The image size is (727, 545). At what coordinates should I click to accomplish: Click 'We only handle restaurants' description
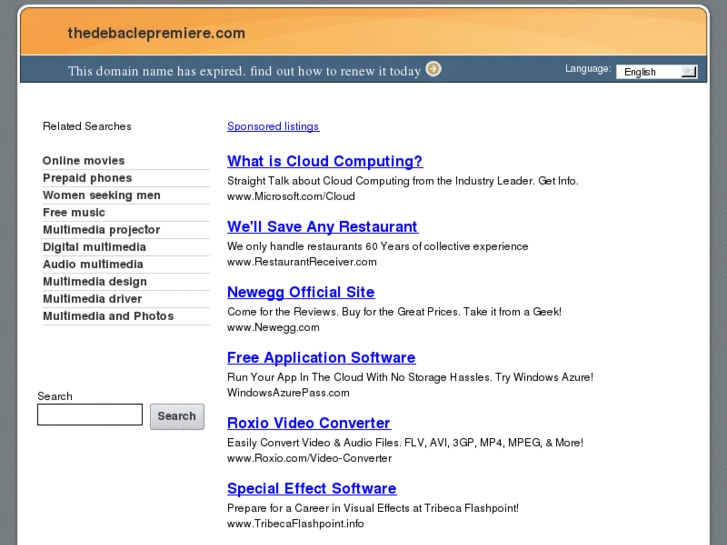[x=377, y=246]
